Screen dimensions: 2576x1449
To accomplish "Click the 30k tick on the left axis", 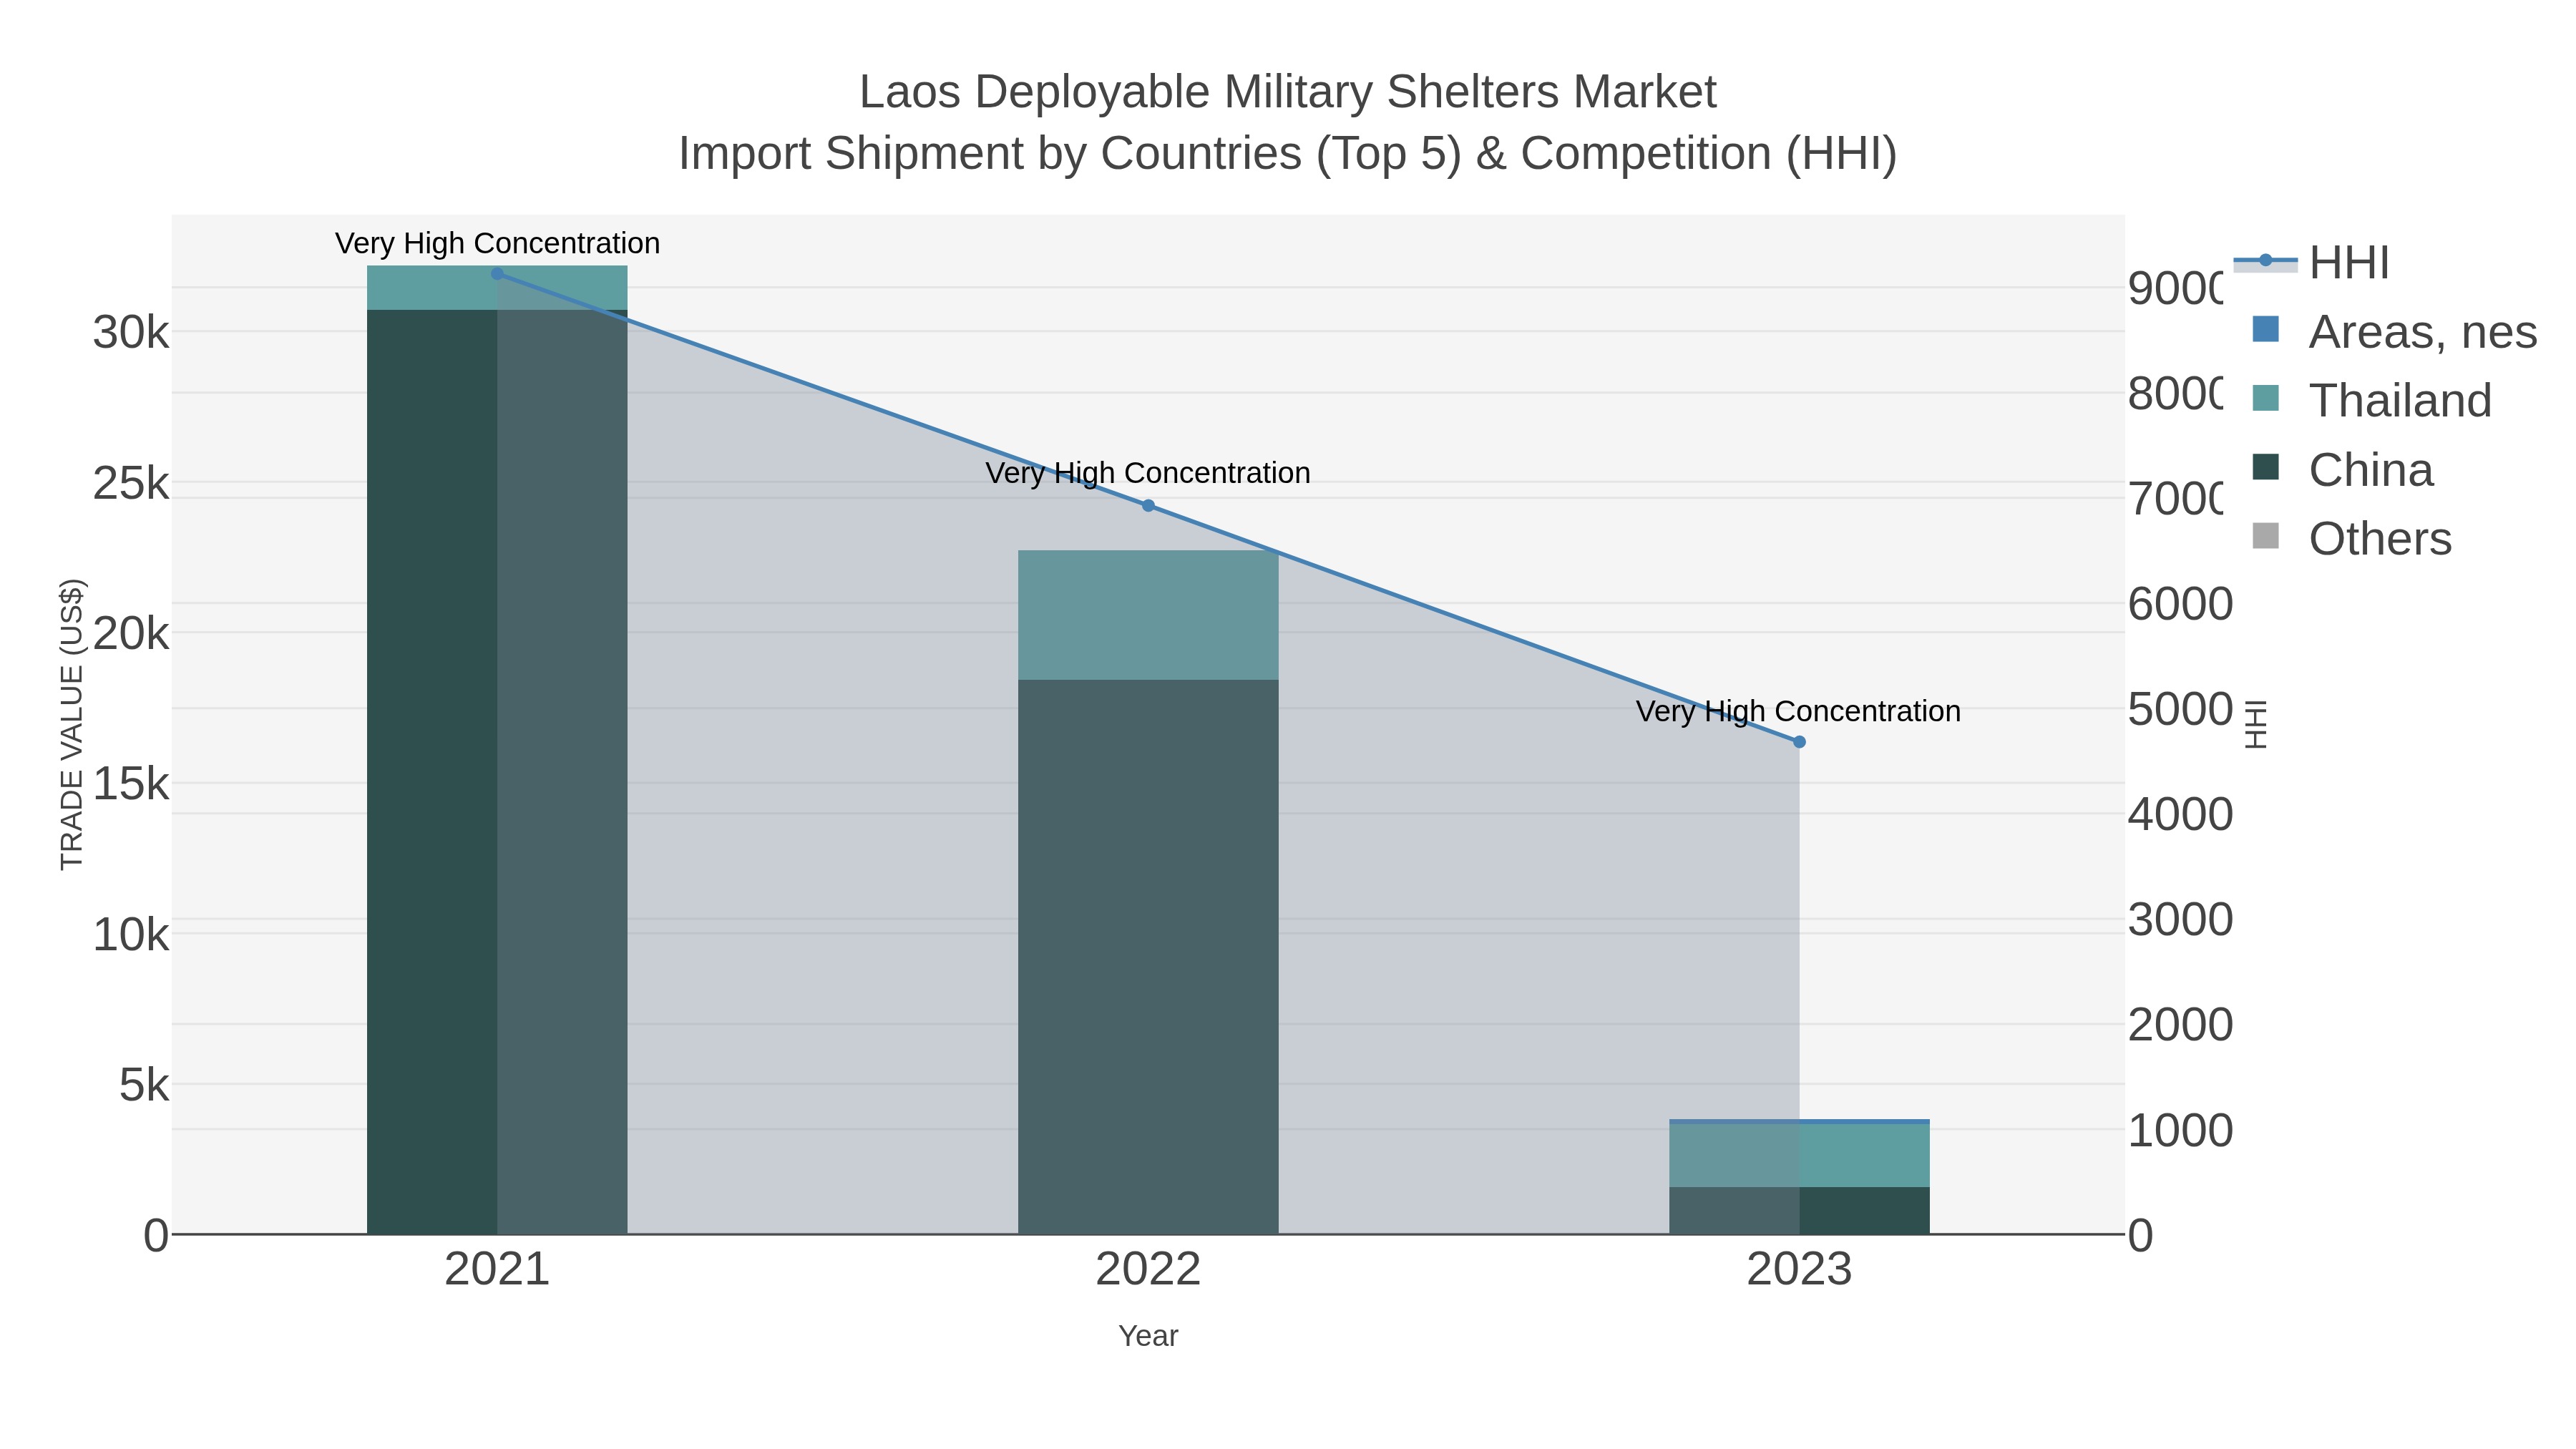I will coord(131,332).
